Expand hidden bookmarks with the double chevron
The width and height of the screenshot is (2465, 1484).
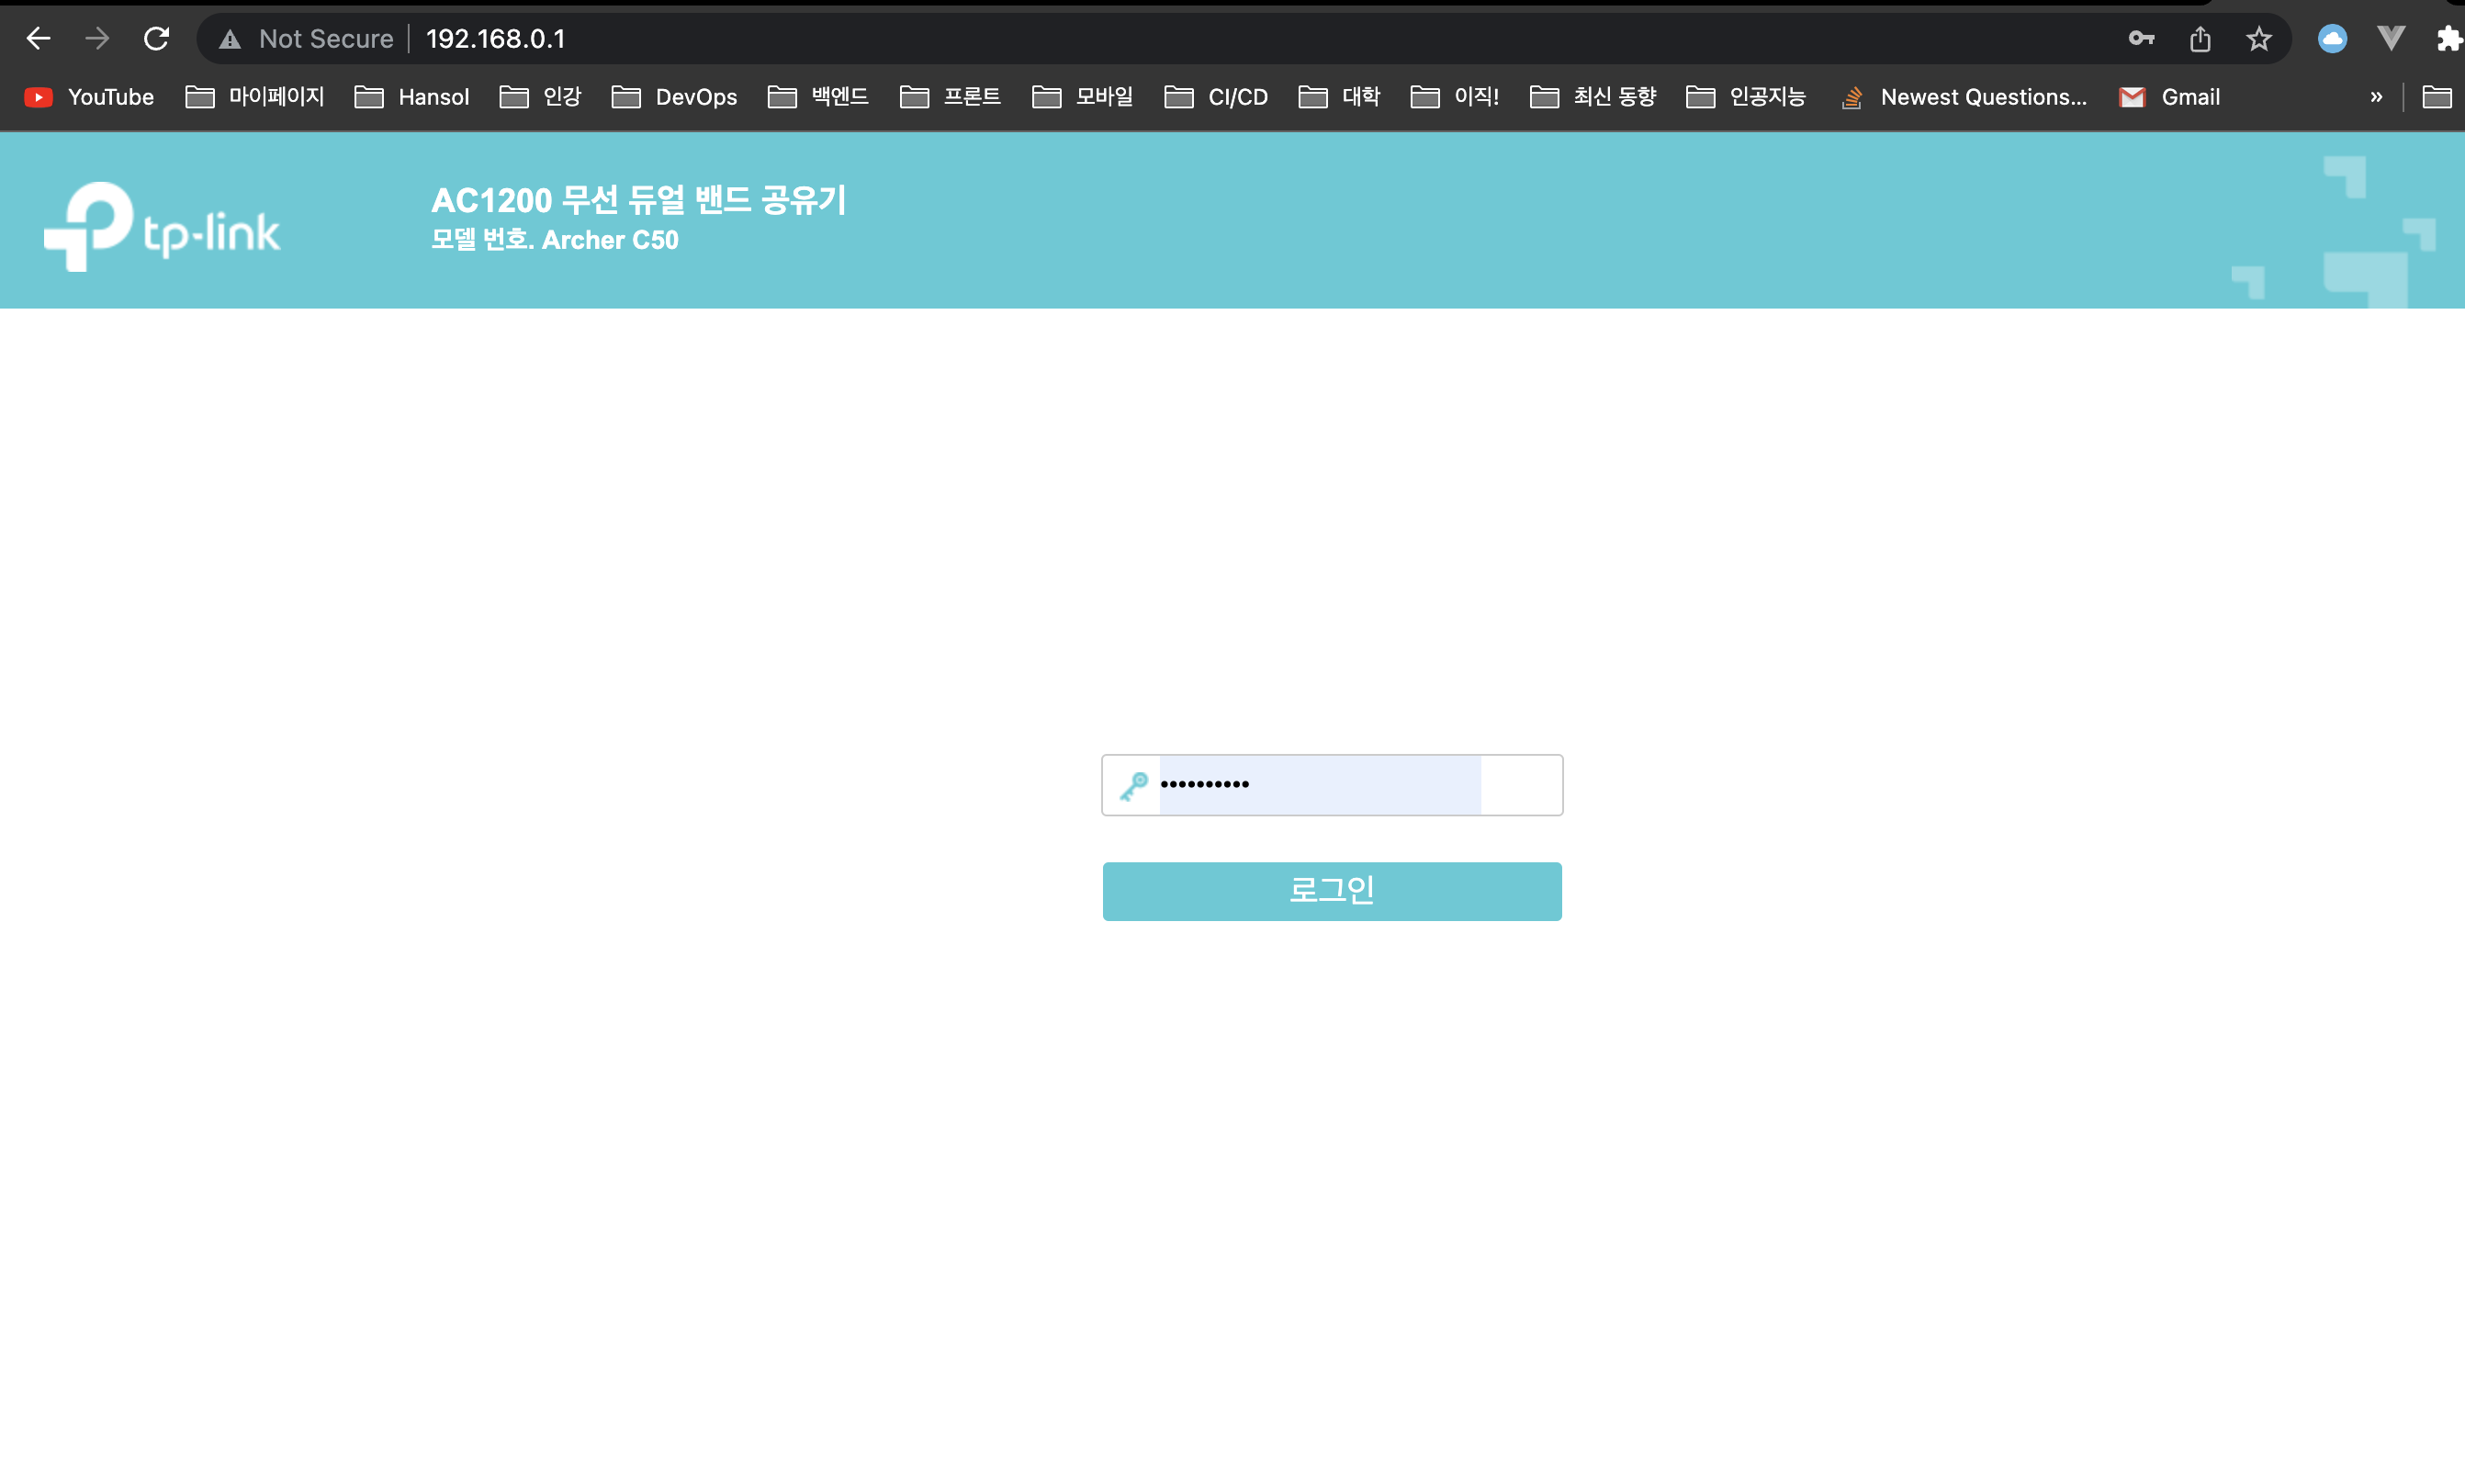click(2376, 97)
